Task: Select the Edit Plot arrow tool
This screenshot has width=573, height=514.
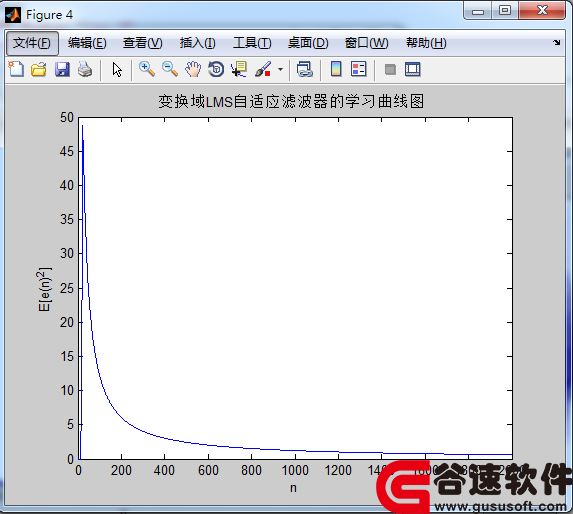Action: click(117, 69)
